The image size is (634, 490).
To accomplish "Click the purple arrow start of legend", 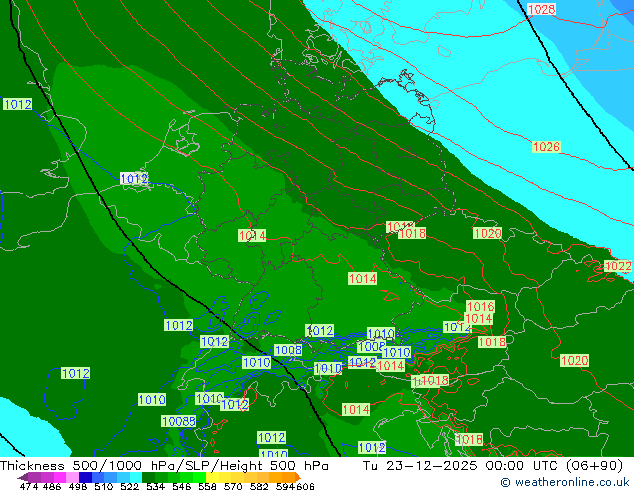I will (x=22, y=477).
